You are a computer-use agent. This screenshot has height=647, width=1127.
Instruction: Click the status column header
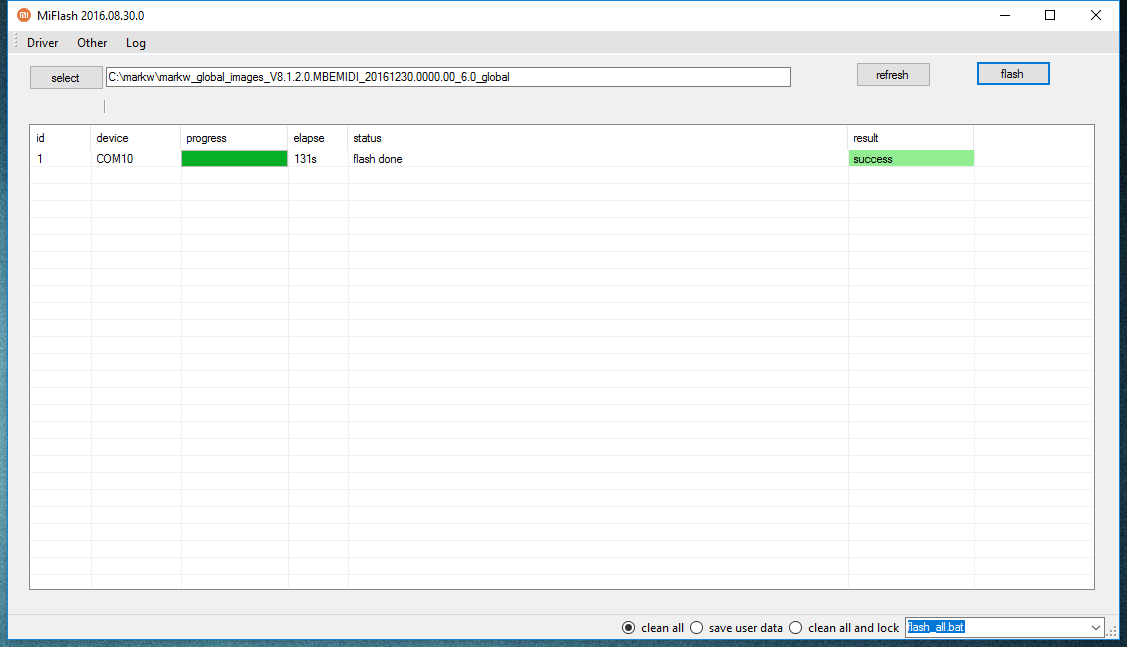(x=598, y=138)
